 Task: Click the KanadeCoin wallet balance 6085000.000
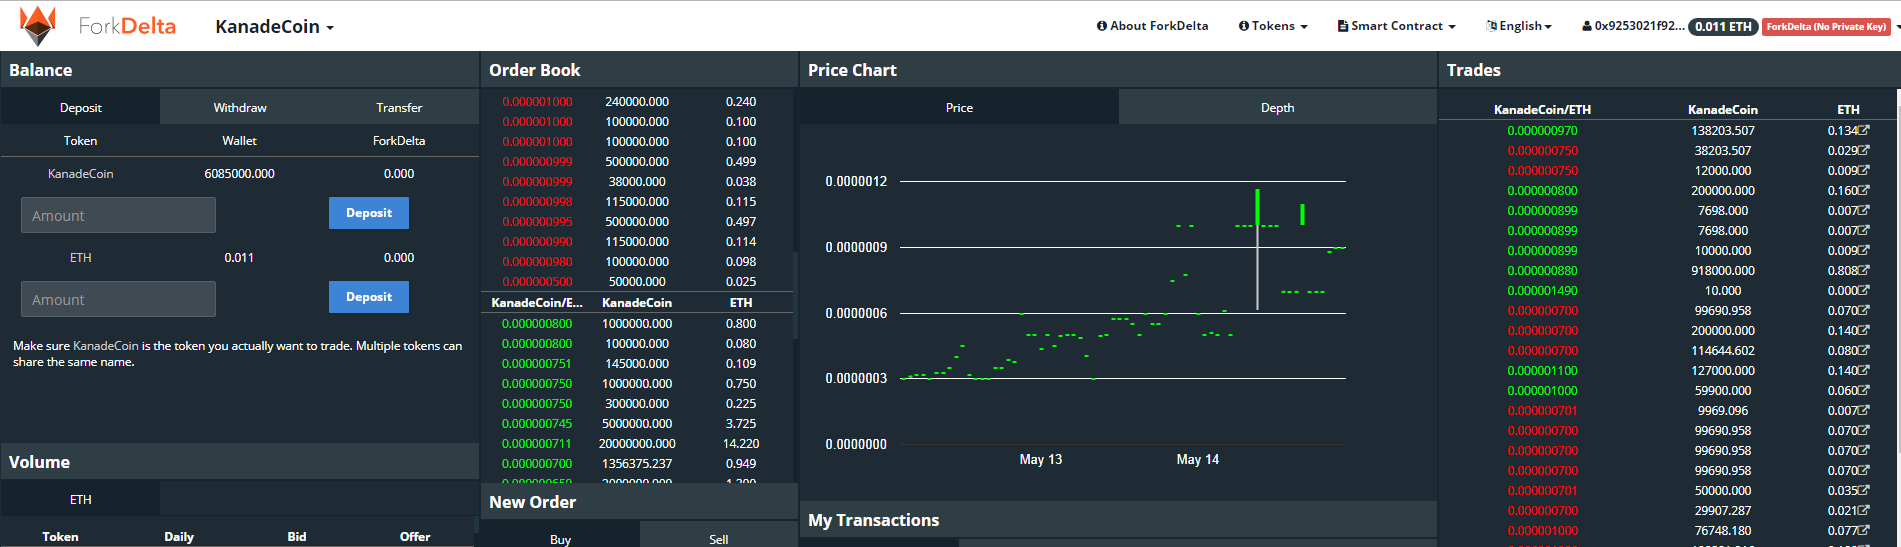coord(239,173)
